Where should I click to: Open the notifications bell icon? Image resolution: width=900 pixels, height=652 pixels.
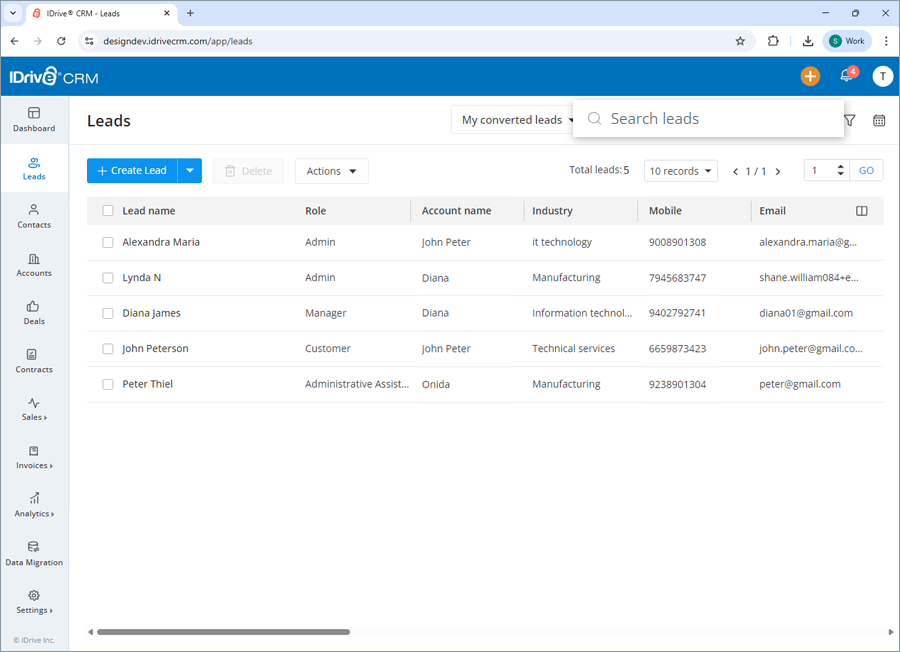pos(845,76)
